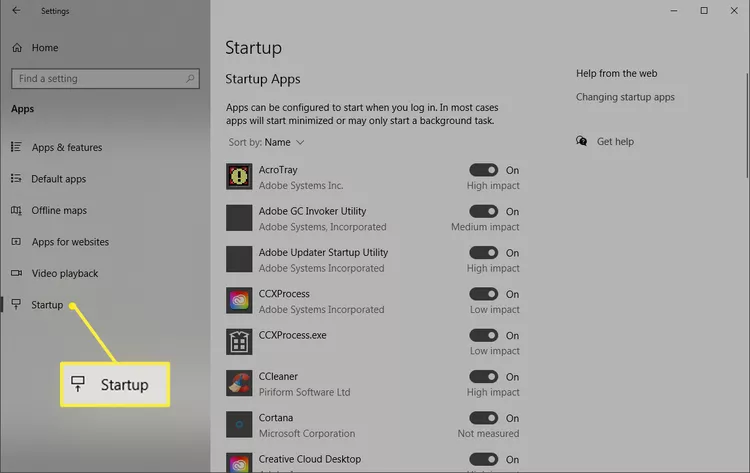Click Adobe Systems Inc. publisher text
The height and width of the screenshot is (473, 750).
pyautogui.click(x=301, y=186)
